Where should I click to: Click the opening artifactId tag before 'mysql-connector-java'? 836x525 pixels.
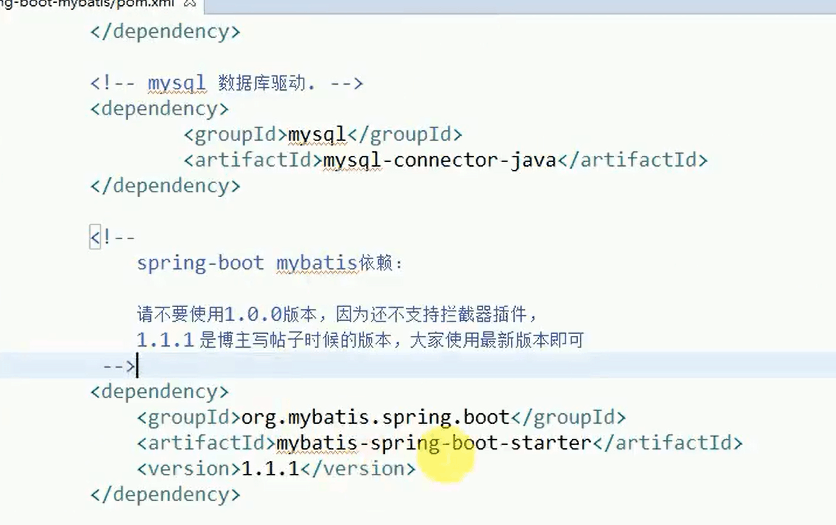coord(253,160)
